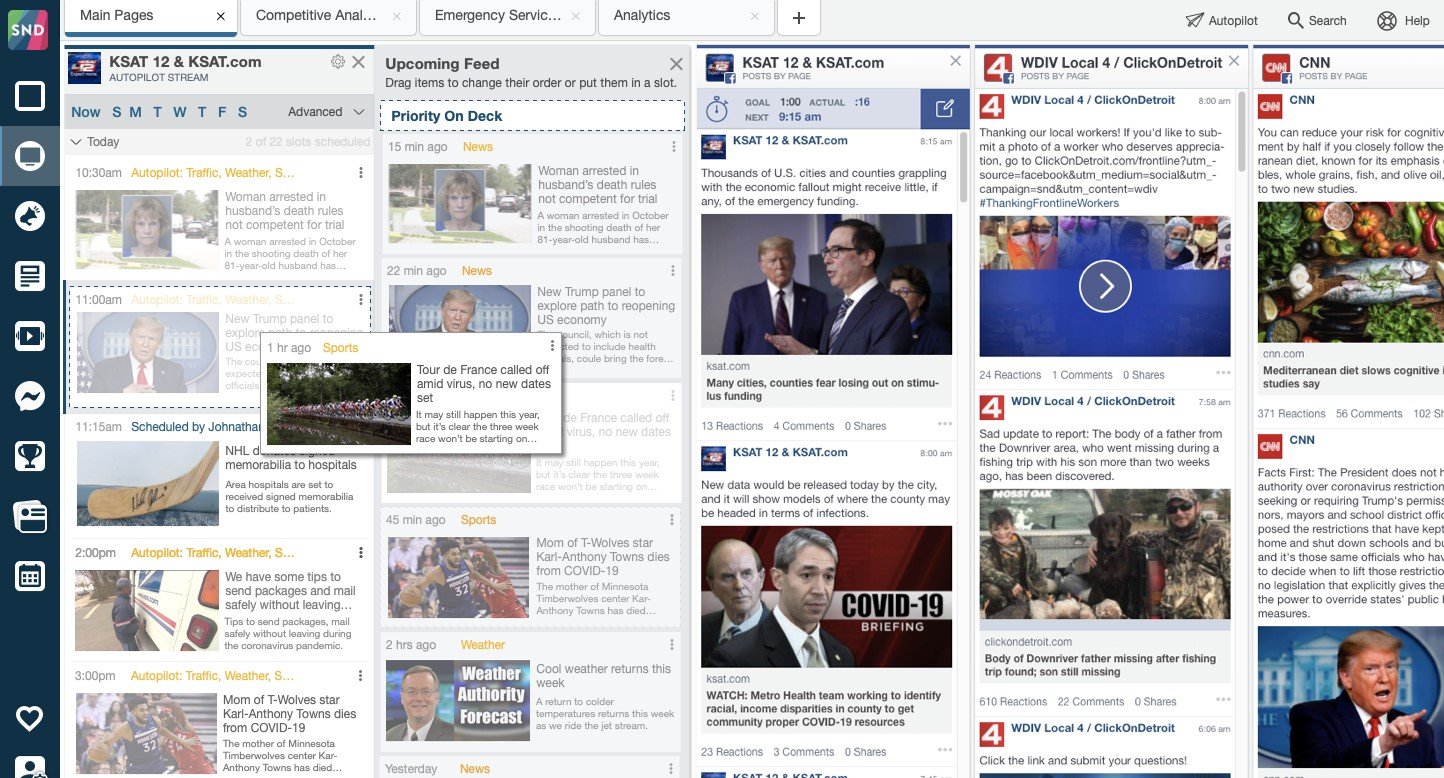Open more options on stimulus funding post
Screen dimensions: 1444x778
point(945,424)
